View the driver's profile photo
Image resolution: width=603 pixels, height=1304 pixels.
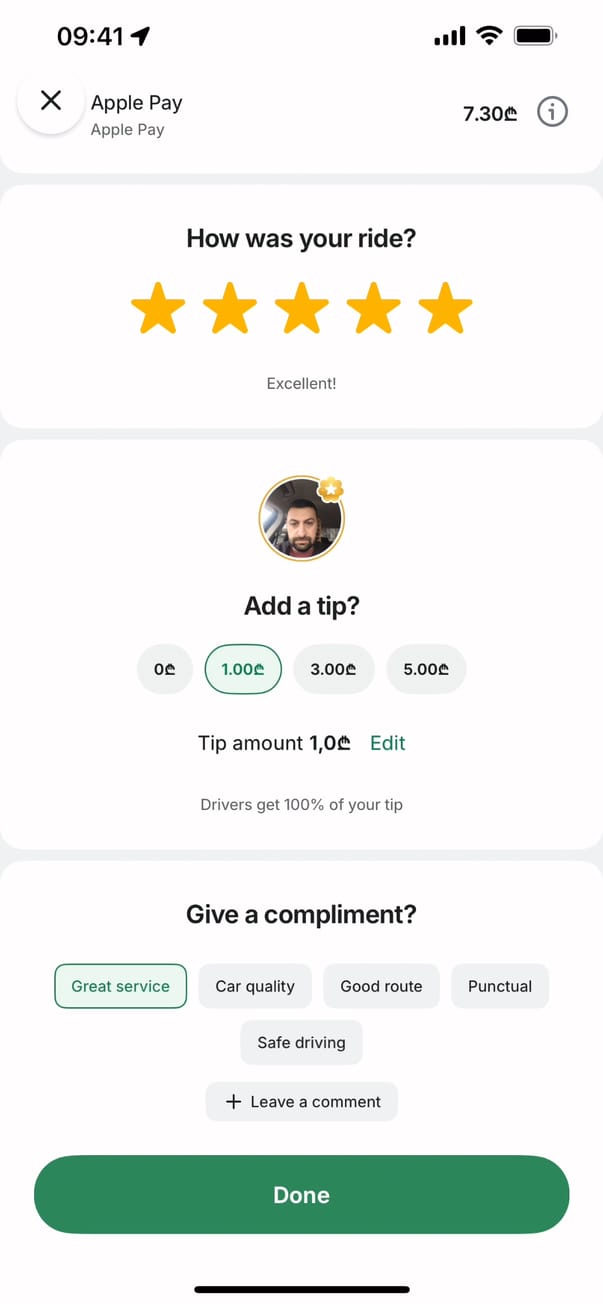[301, 518]
